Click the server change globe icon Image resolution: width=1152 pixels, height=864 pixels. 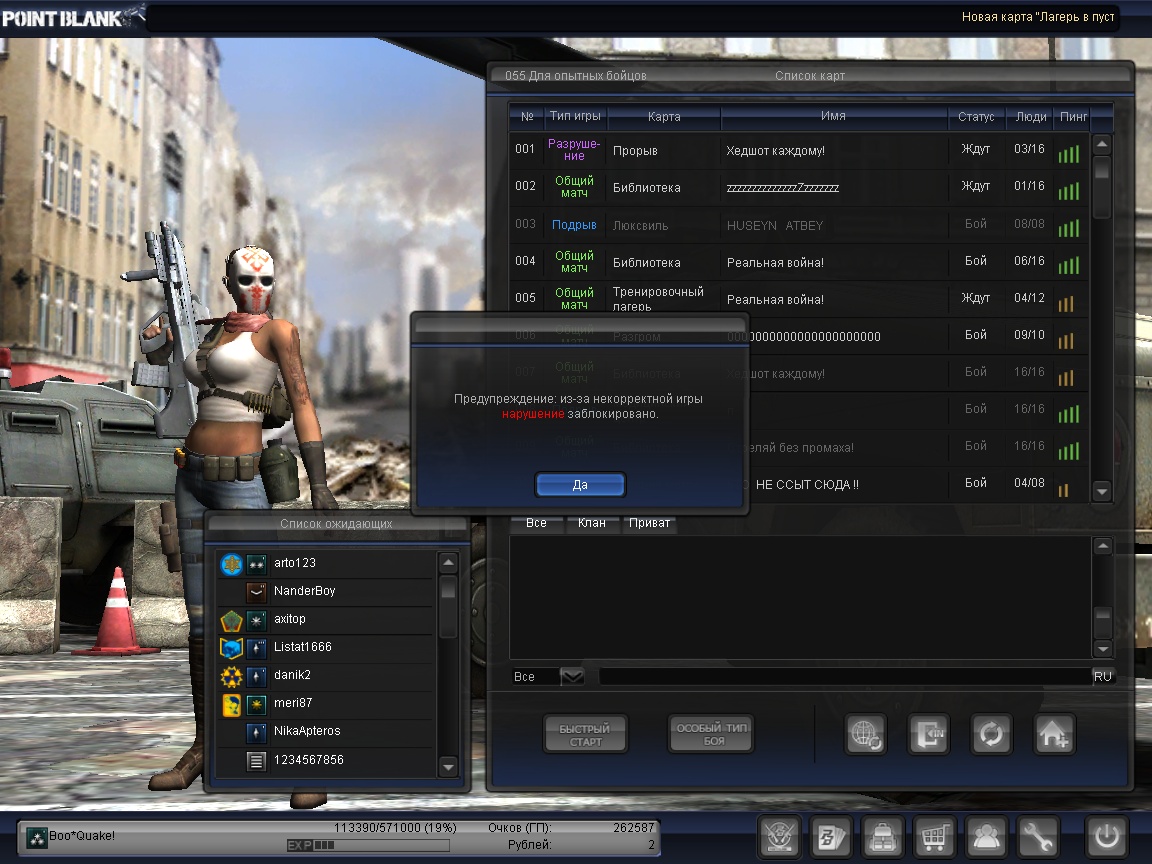[864, 735]
